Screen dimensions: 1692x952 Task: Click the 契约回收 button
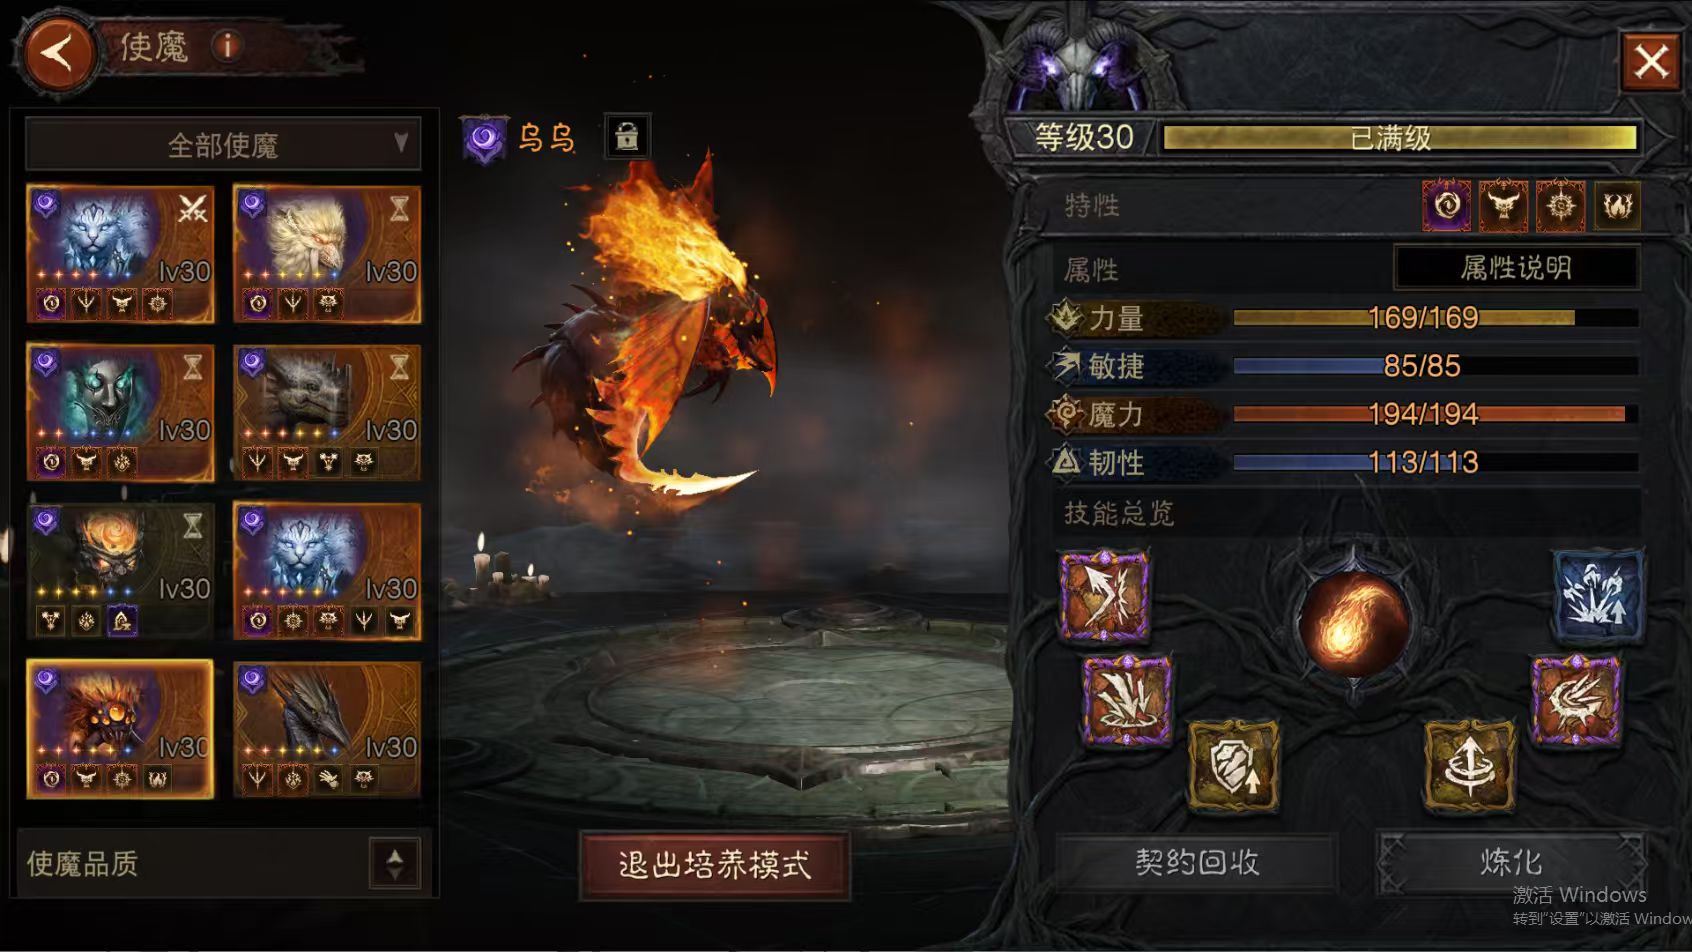(x=1196, y=862)
